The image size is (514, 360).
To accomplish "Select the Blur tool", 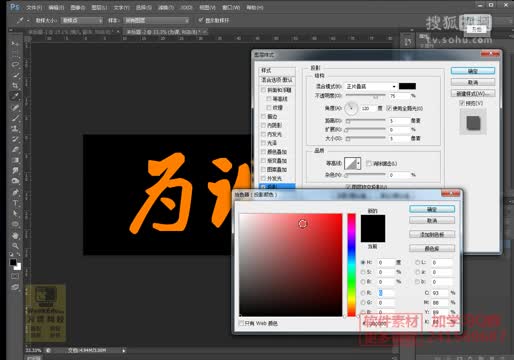I will point(15,171).
